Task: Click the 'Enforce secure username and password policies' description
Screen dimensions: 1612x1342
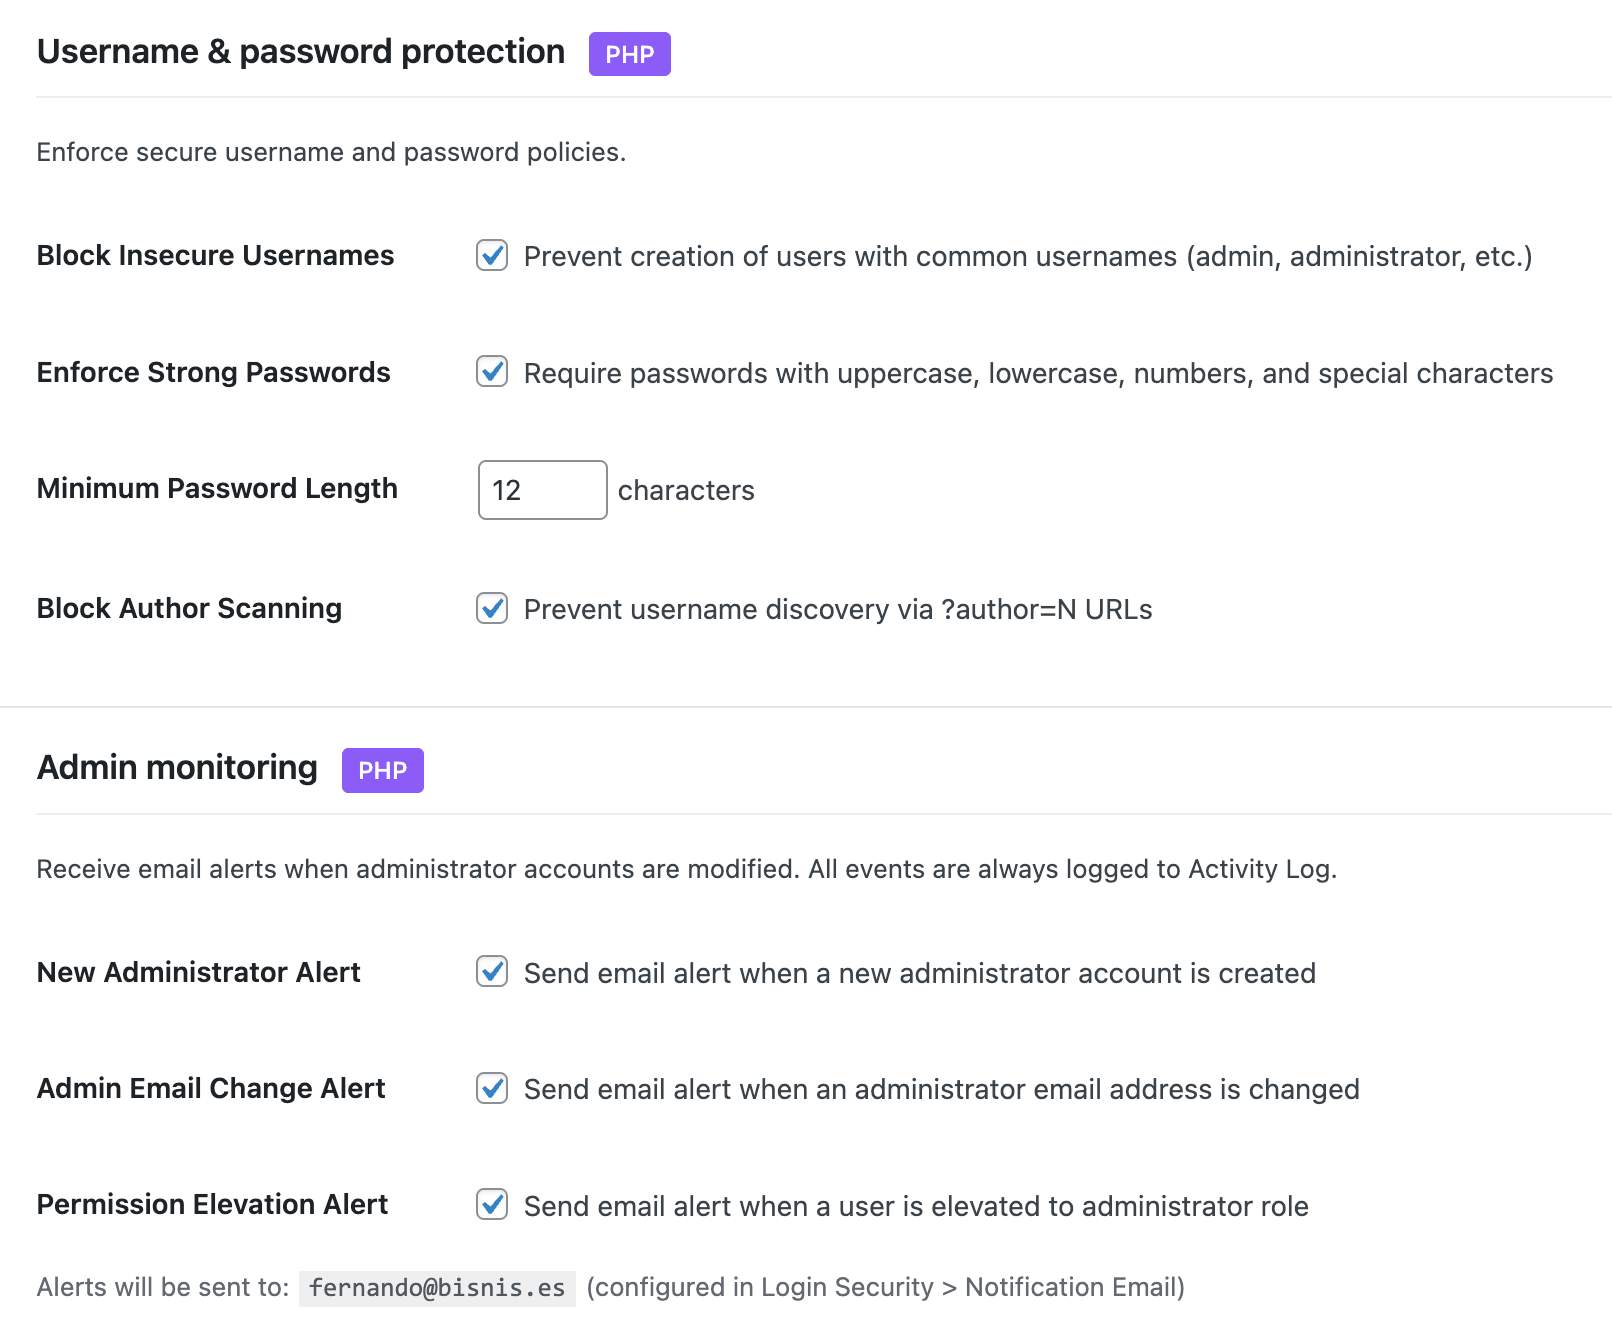Action: (331, 152)
